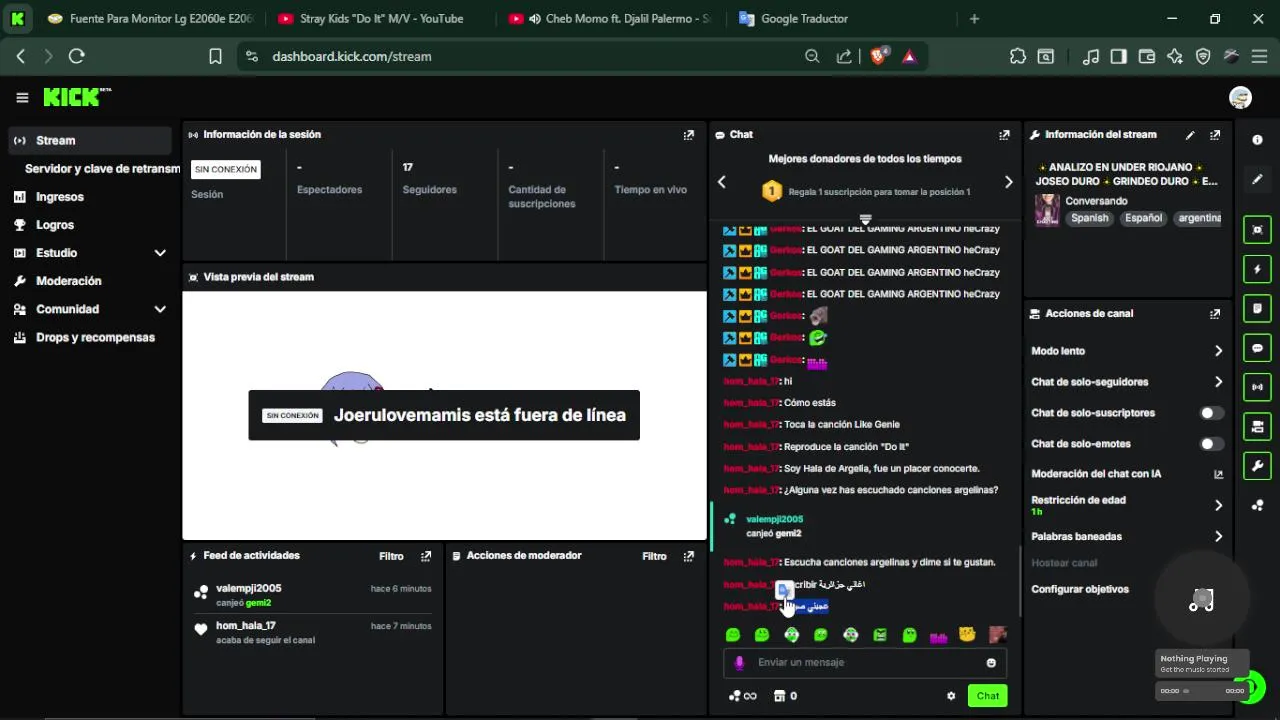This screenshot has width=1280, height=720.
Task: Click Configurar objetivos
Action: [1080, 589]
